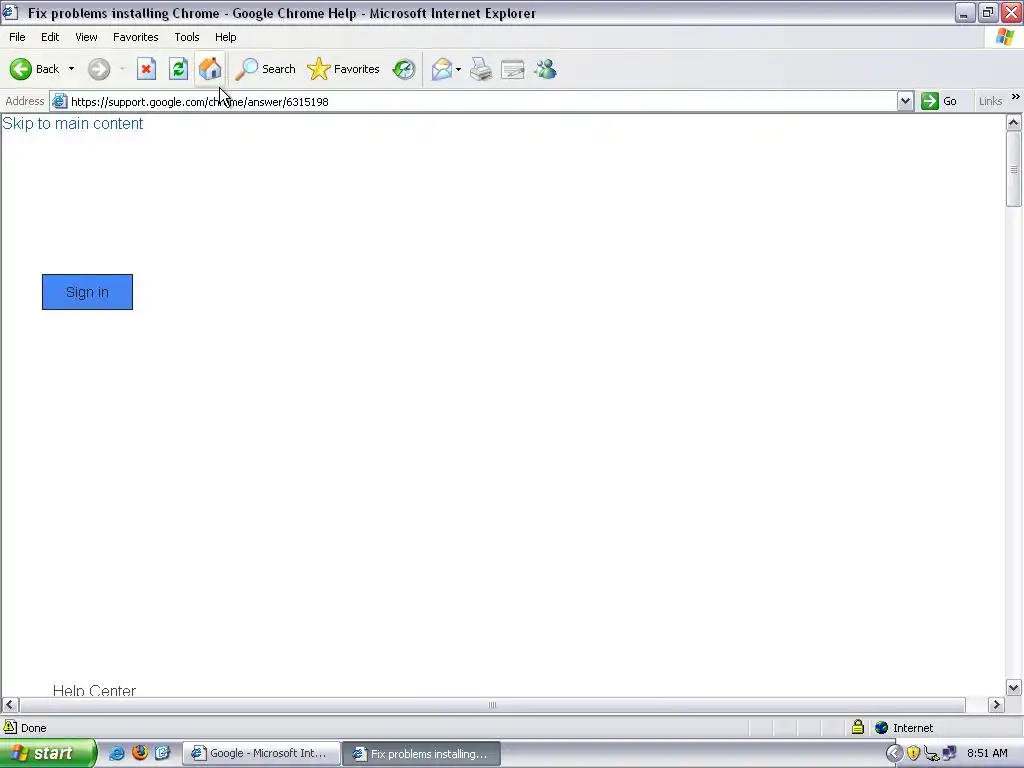Image resolution: width=1024 pixels, height=768 pixels.
Task: Open the History clock icon
Action: coord(404,69)
